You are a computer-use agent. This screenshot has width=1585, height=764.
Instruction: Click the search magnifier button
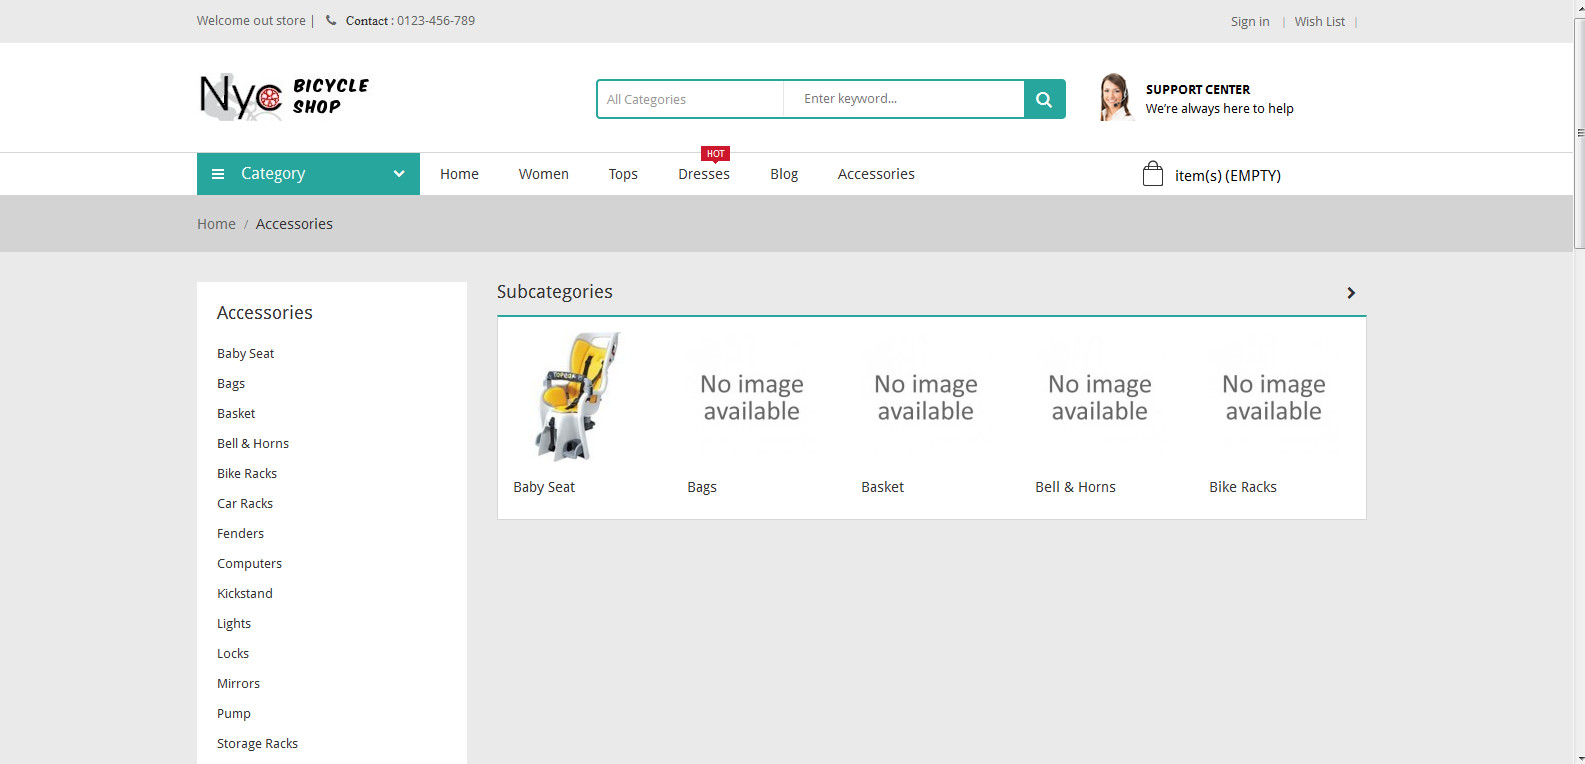[1044, 99]
